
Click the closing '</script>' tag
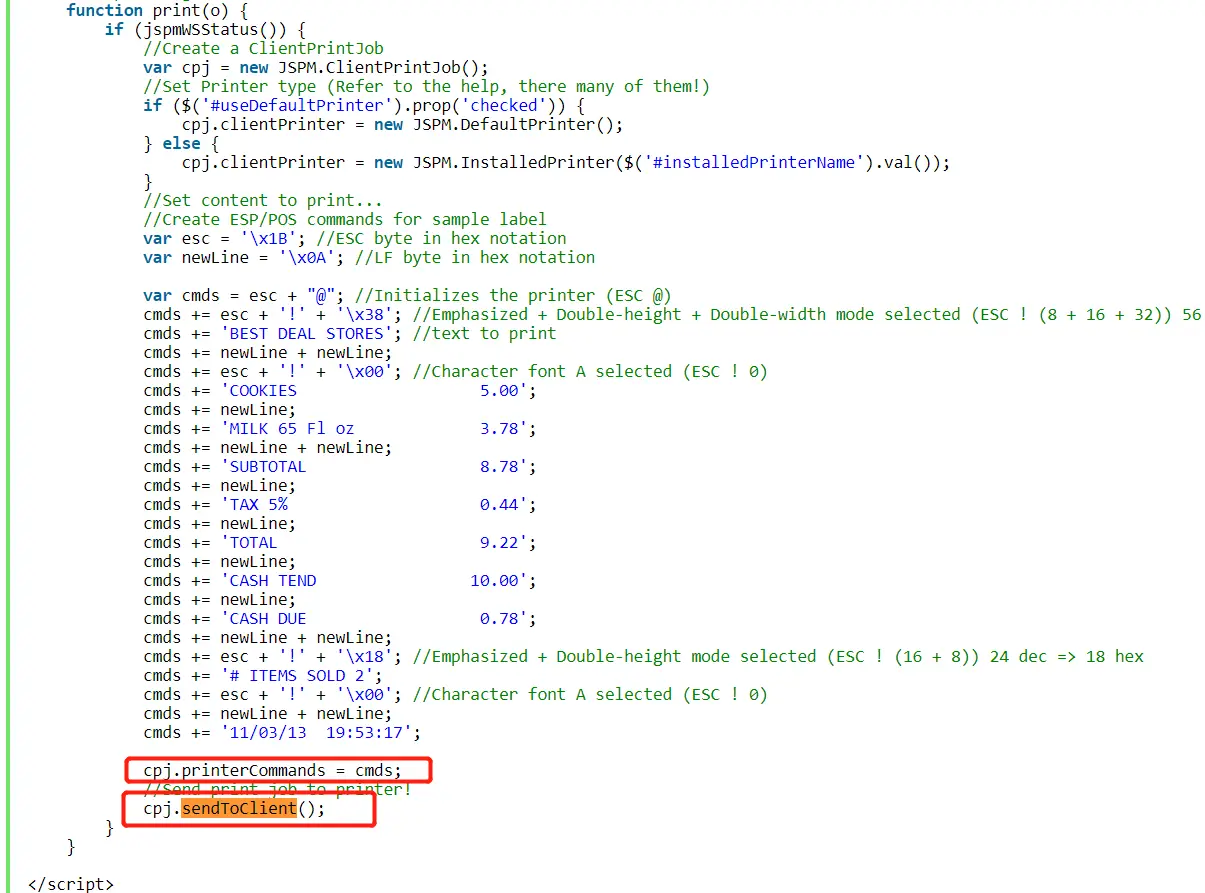point(71,884)
